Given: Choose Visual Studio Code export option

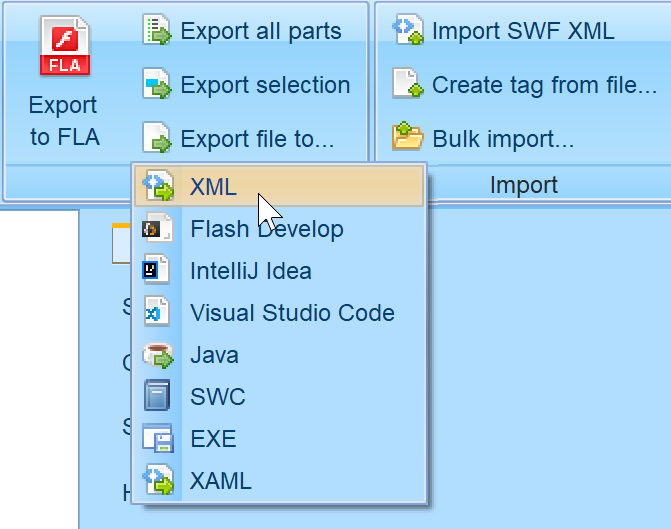Looking at the screenshot, I should (x=292, y=313).
